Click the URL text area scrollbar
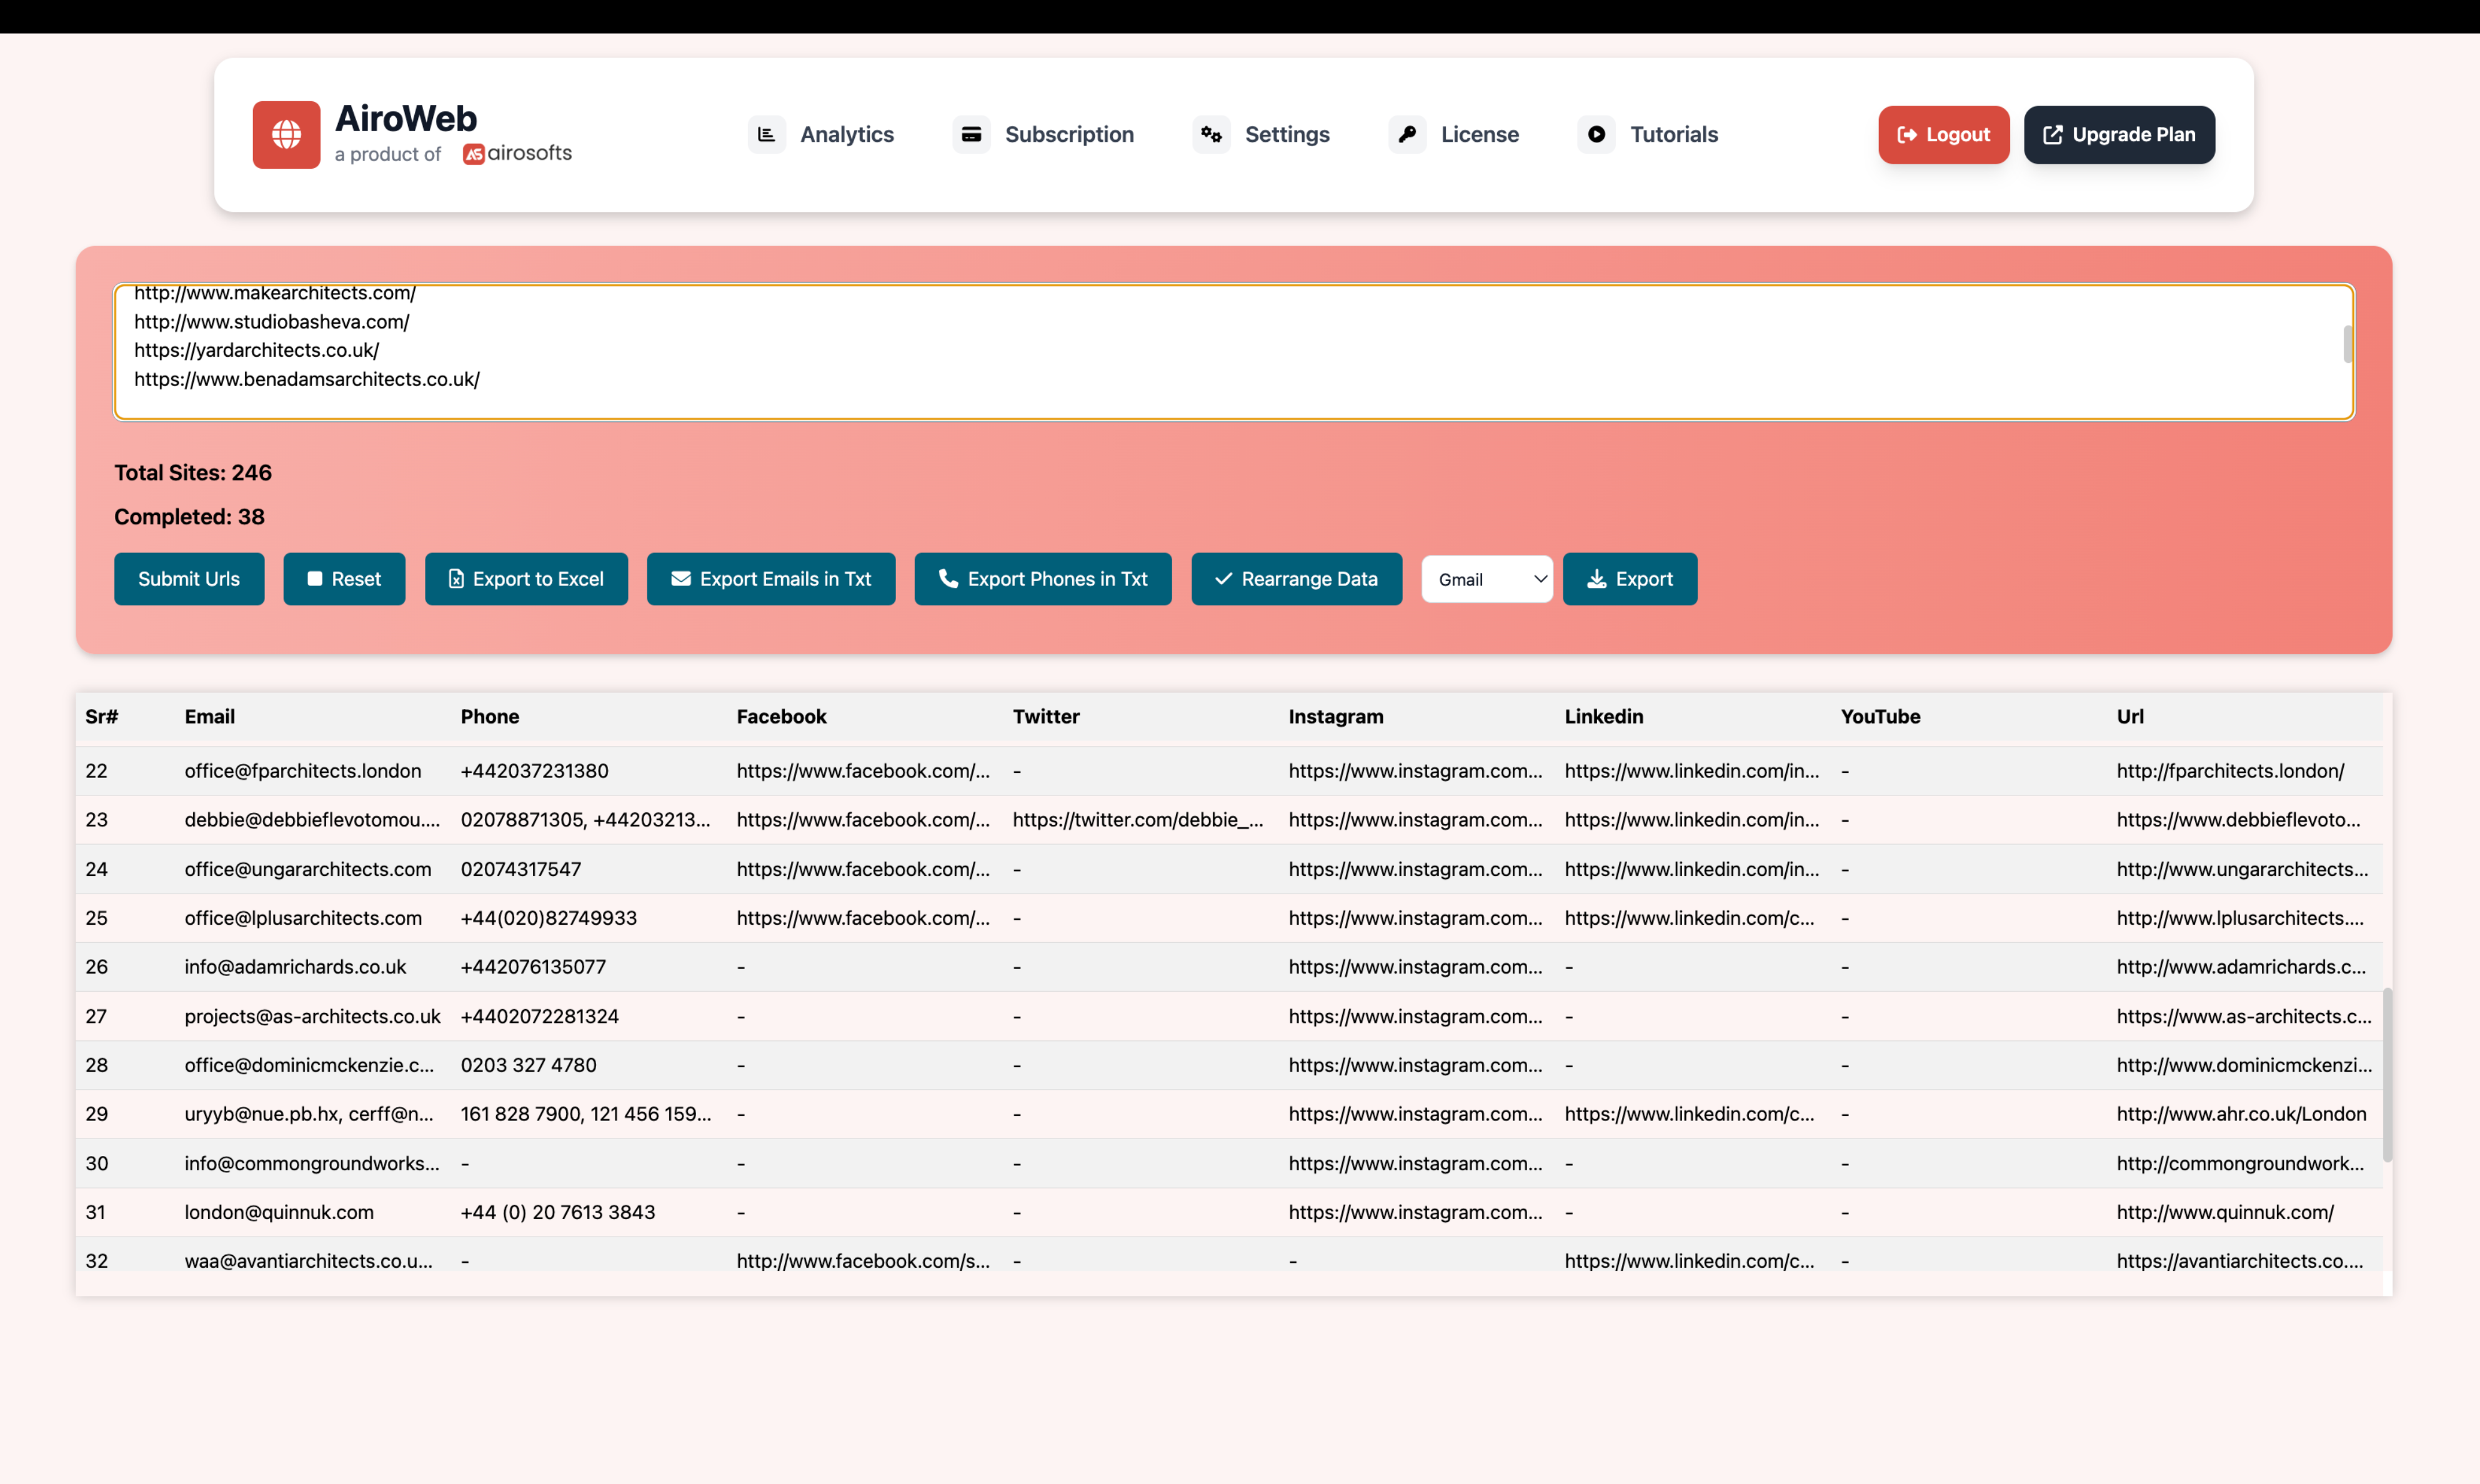 [2347, 343]
